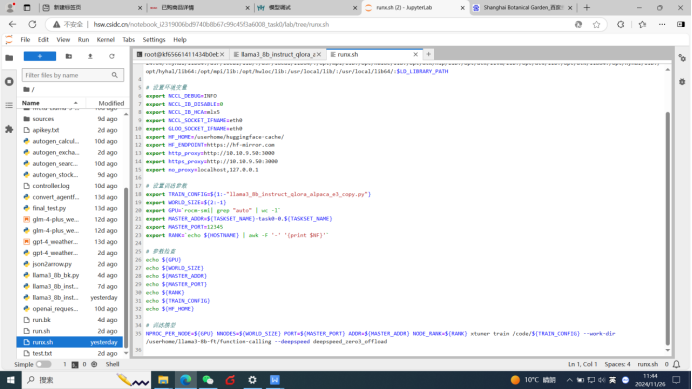
Task: Open the Windows Start menu
Action: pyautogui.click(x=11, y=380)
